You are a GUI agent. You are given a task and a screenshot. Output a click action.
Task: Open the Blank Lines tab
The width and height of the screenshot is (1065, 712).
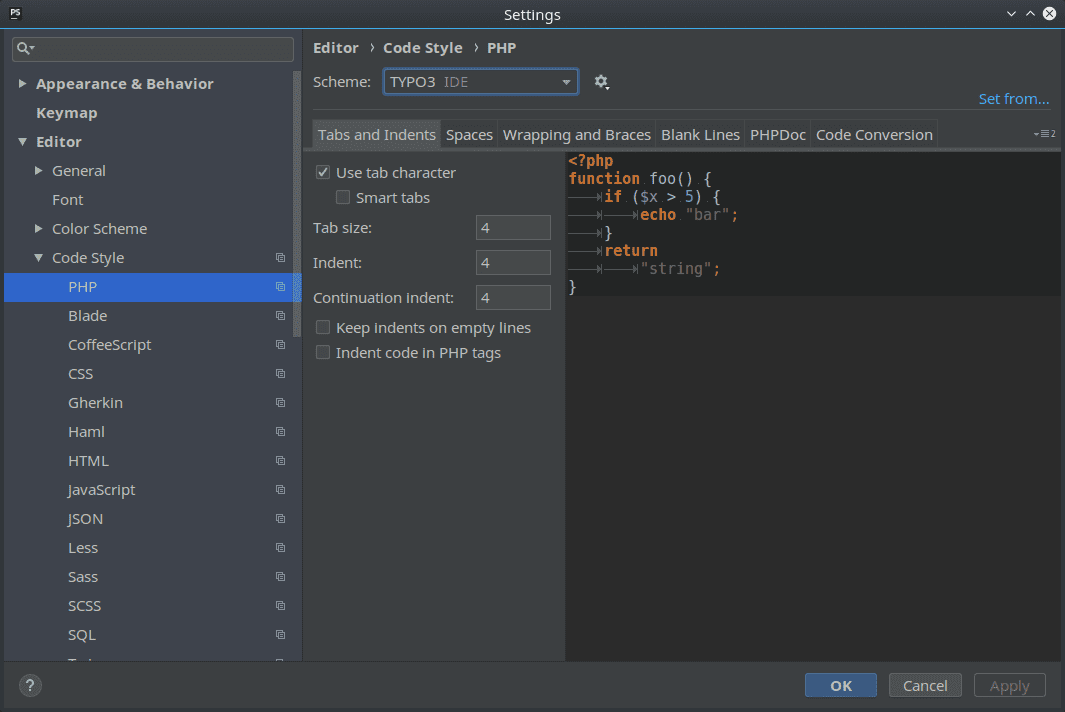point(700,135)
